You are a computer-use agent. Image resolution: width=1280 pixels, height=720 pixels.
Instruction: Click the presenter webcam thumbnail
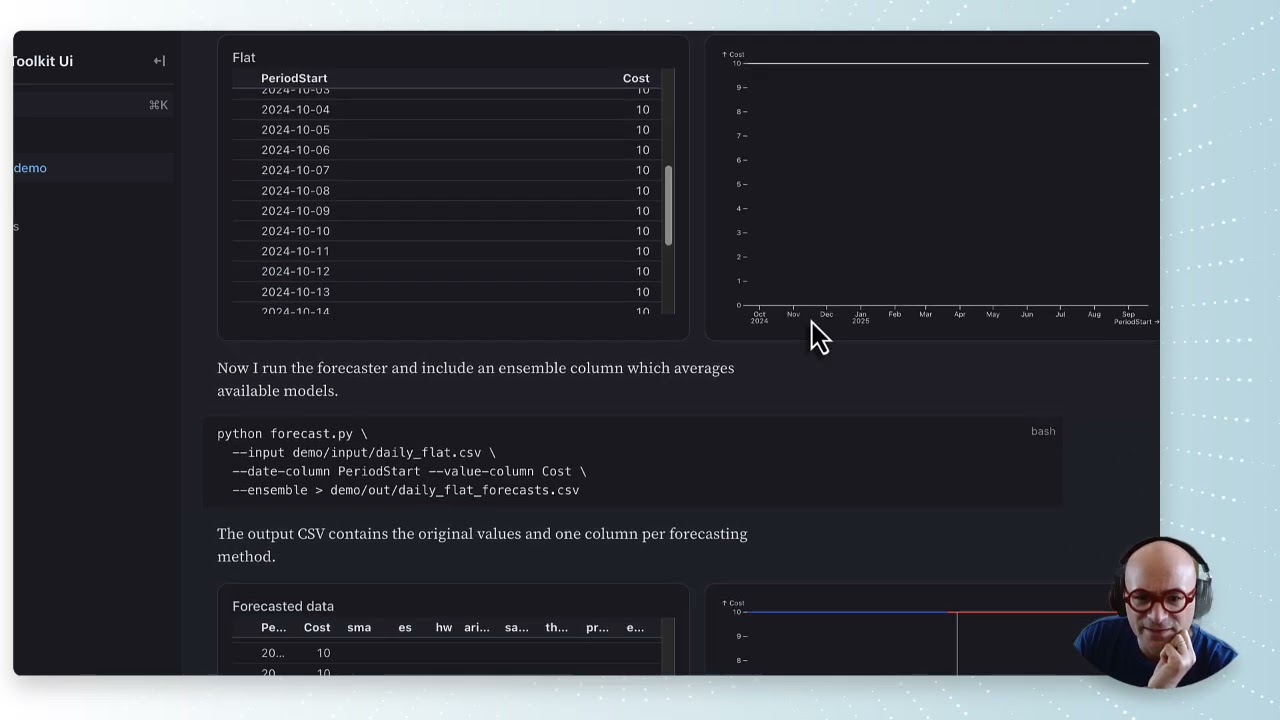tap(1158, 612)
